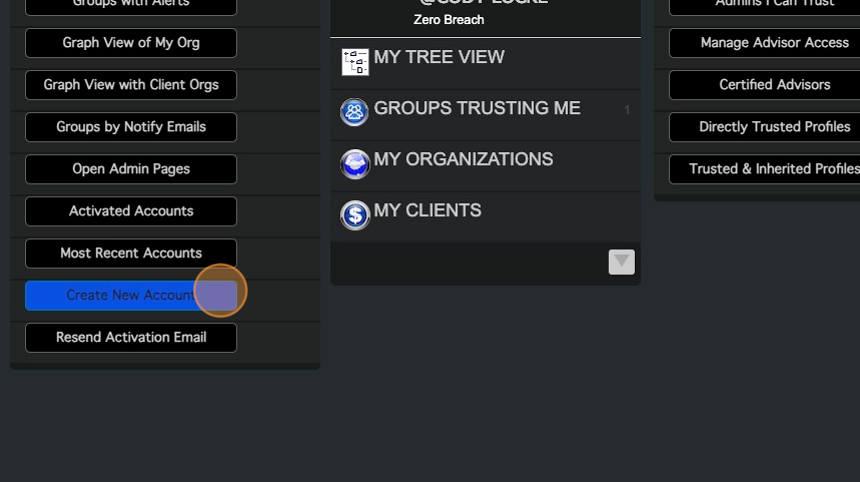Open Graph View with Client Orgs

point(131,85)
